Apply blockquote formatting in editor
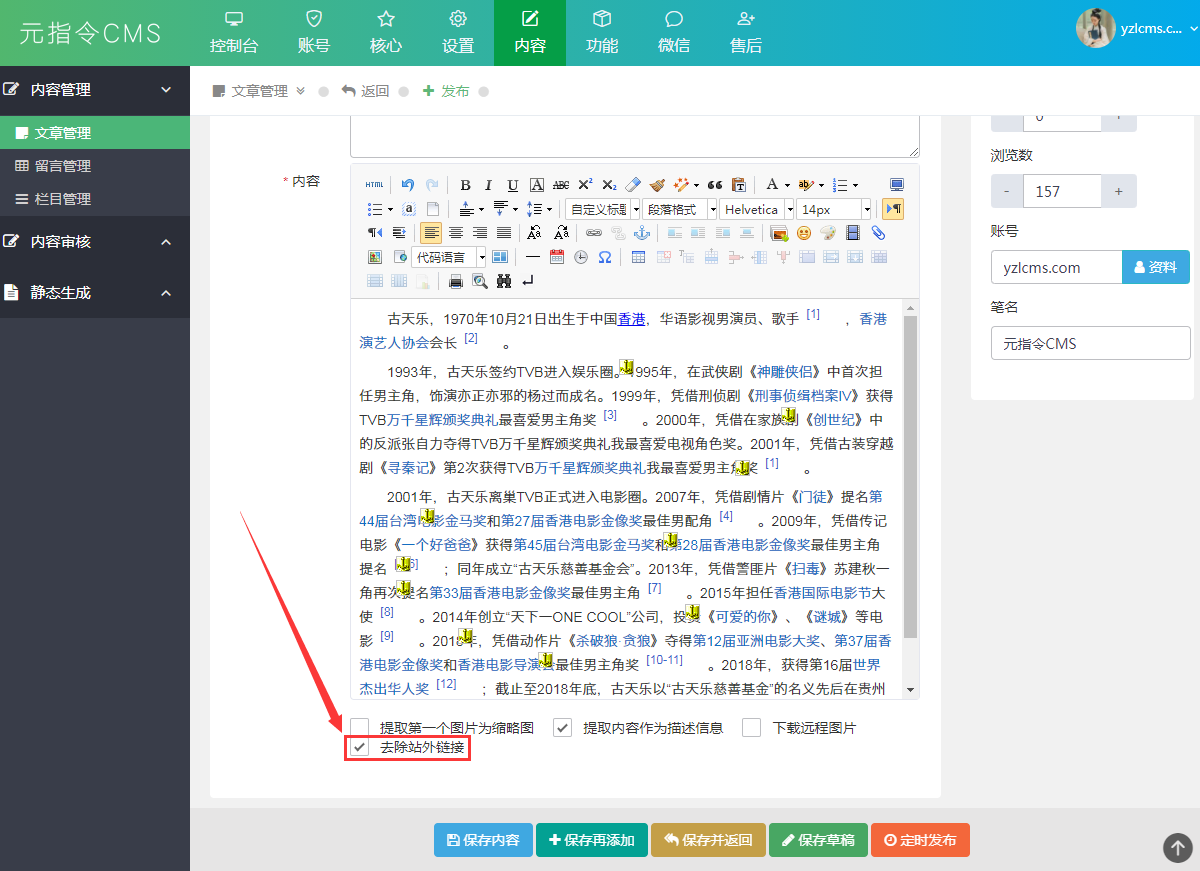1200x871 pixels. 714,185
